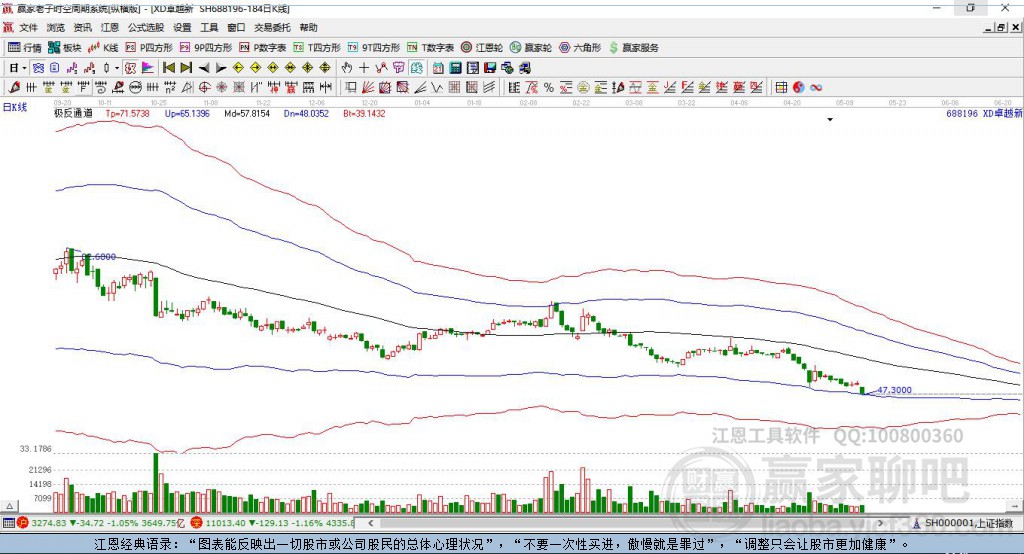The image size is (1024, 554).
Task: Click the pink triangle flag icon
Action: 148,68
